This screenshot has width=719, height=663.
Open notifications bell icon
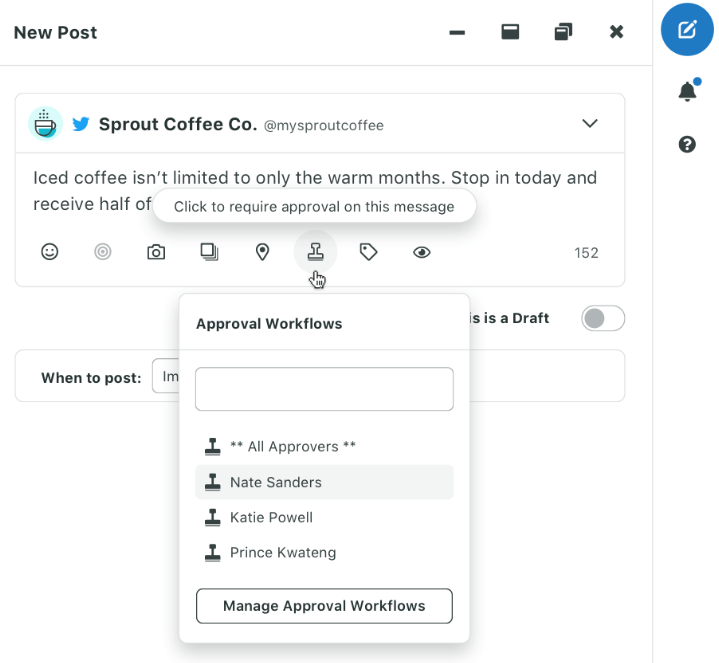pos(687,91)
